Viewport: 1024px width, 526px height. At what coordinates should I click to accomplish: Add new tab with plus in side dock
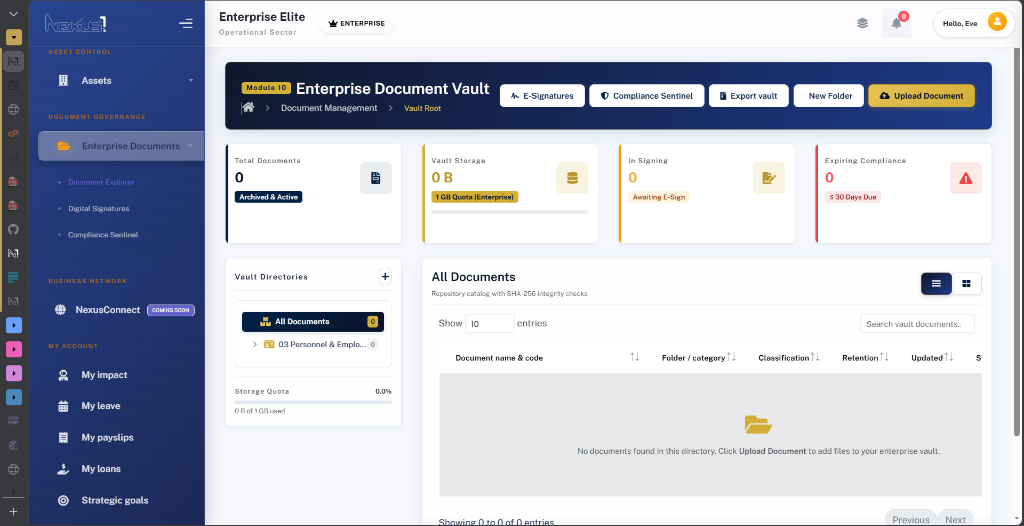[x=13, y=512]
